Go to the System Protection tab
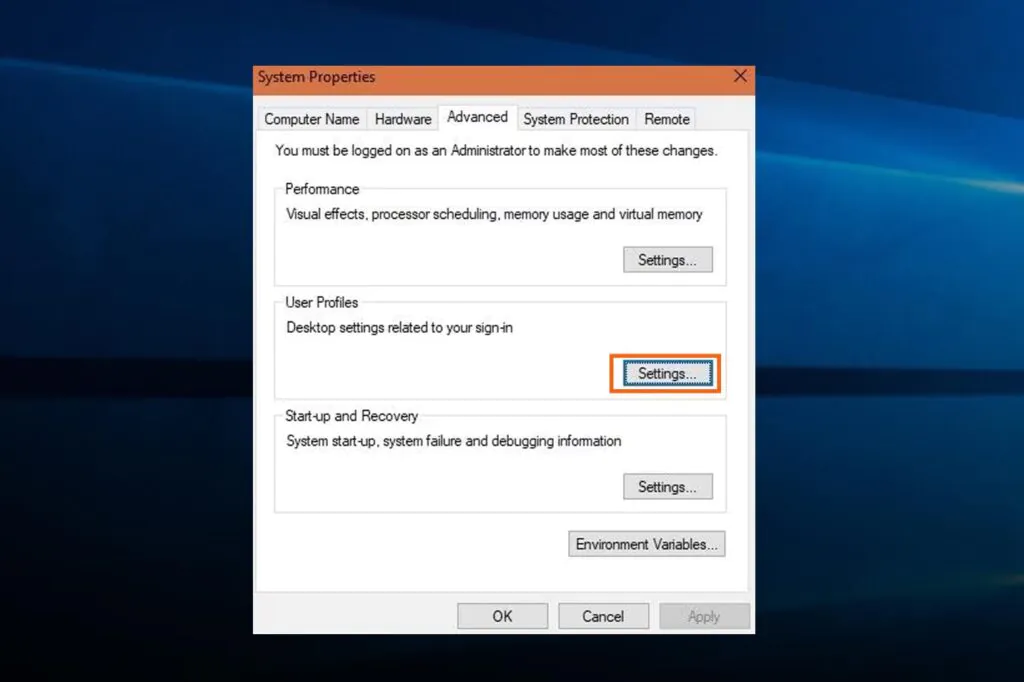Image resolution: width=1024 pixels, height=682 pixels. pos(575,119)
